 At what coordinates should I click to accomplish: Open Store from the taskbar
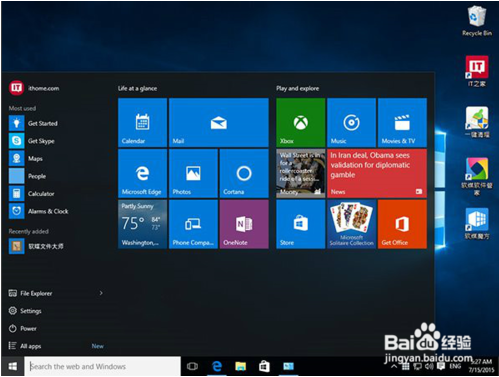[x=264, y=366]
